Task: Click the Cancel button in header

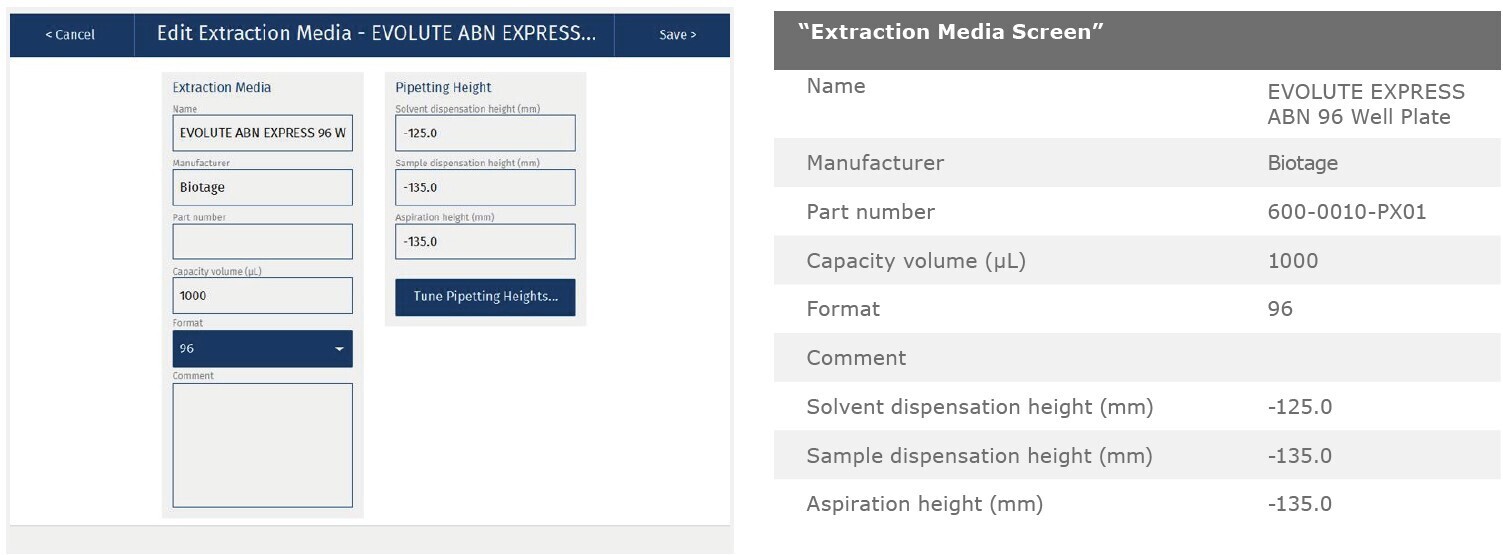Action: pyautogui.click(x=71, y=35)
